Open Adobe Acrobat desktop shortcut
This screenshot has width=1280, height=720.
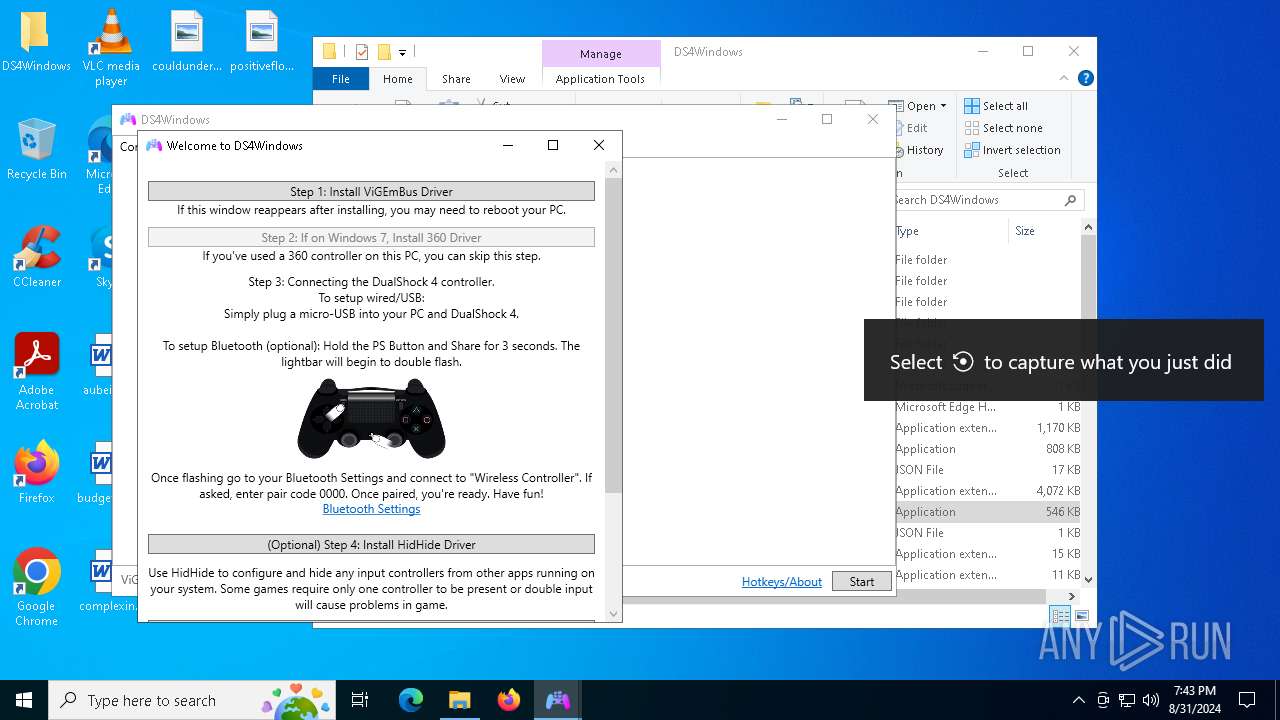point(36,372)
